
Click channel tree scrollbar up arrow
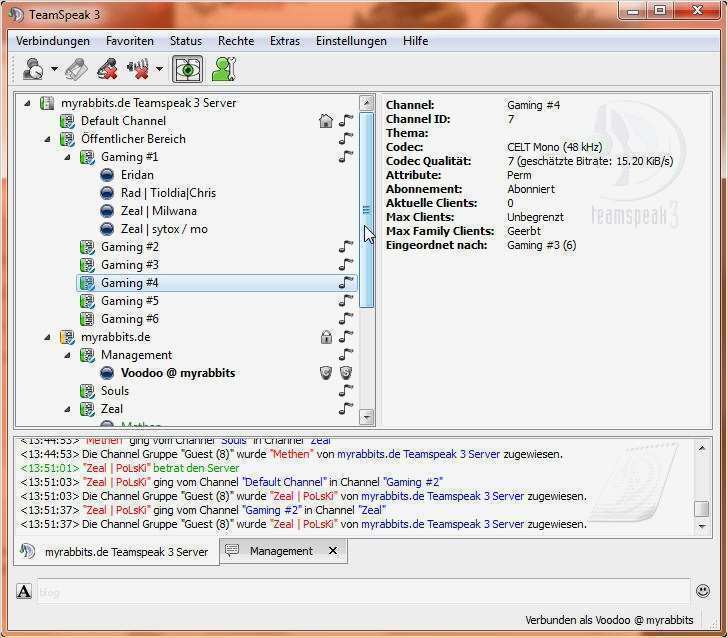click(x=367, y=103)
